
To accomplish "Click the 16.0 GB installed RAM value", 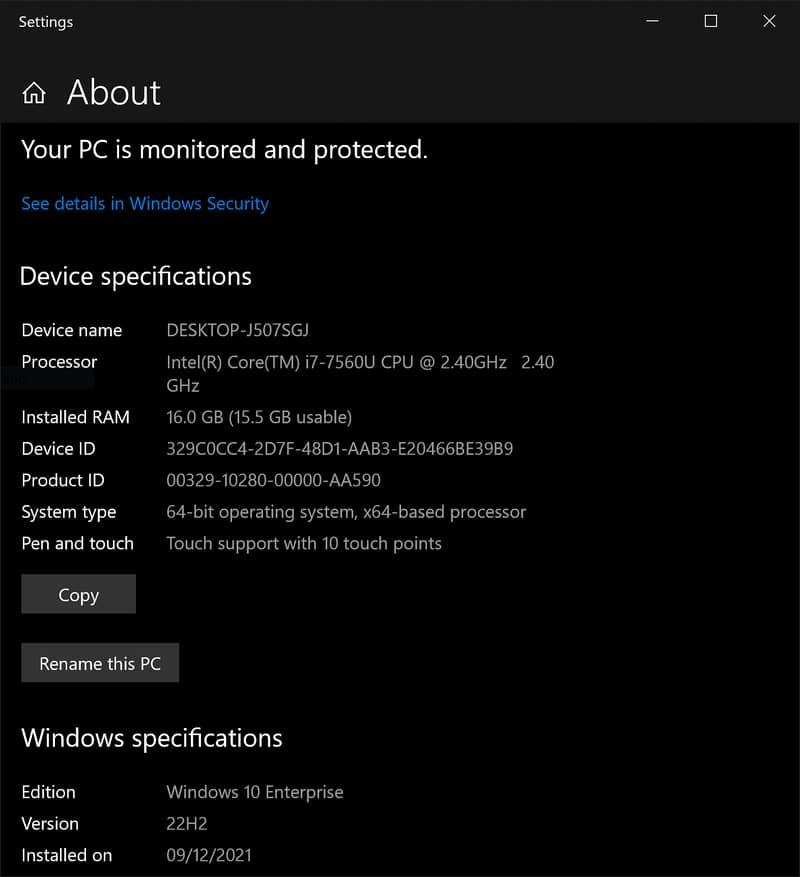I will 259,417.
